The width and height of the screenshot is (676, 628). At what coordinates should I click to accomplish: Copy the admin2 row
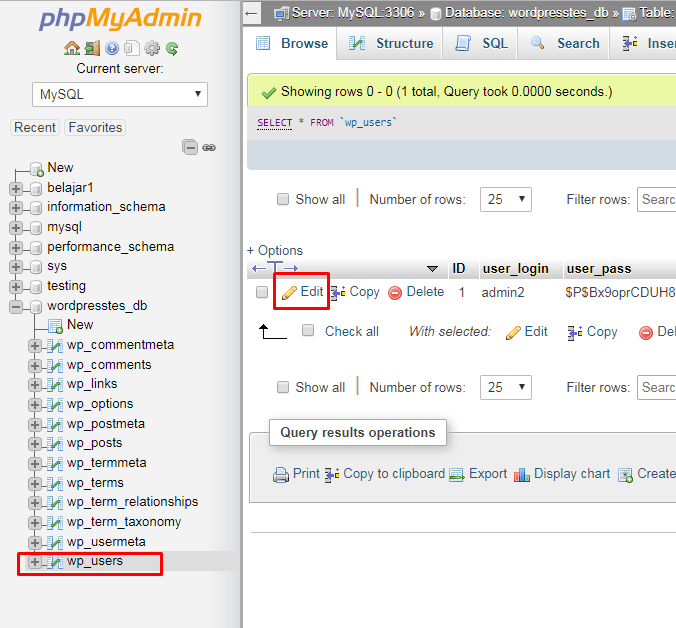click(x=356, y=292)
